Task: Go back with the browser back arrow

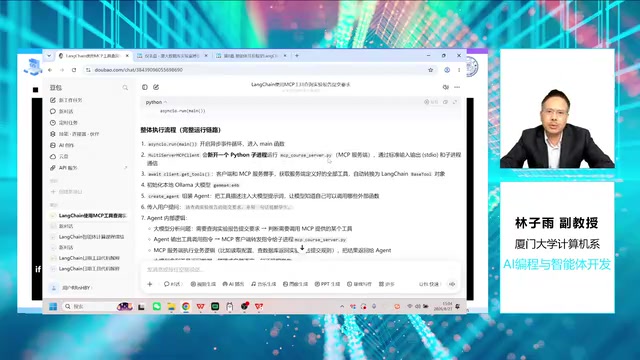Action: (50, 70)
